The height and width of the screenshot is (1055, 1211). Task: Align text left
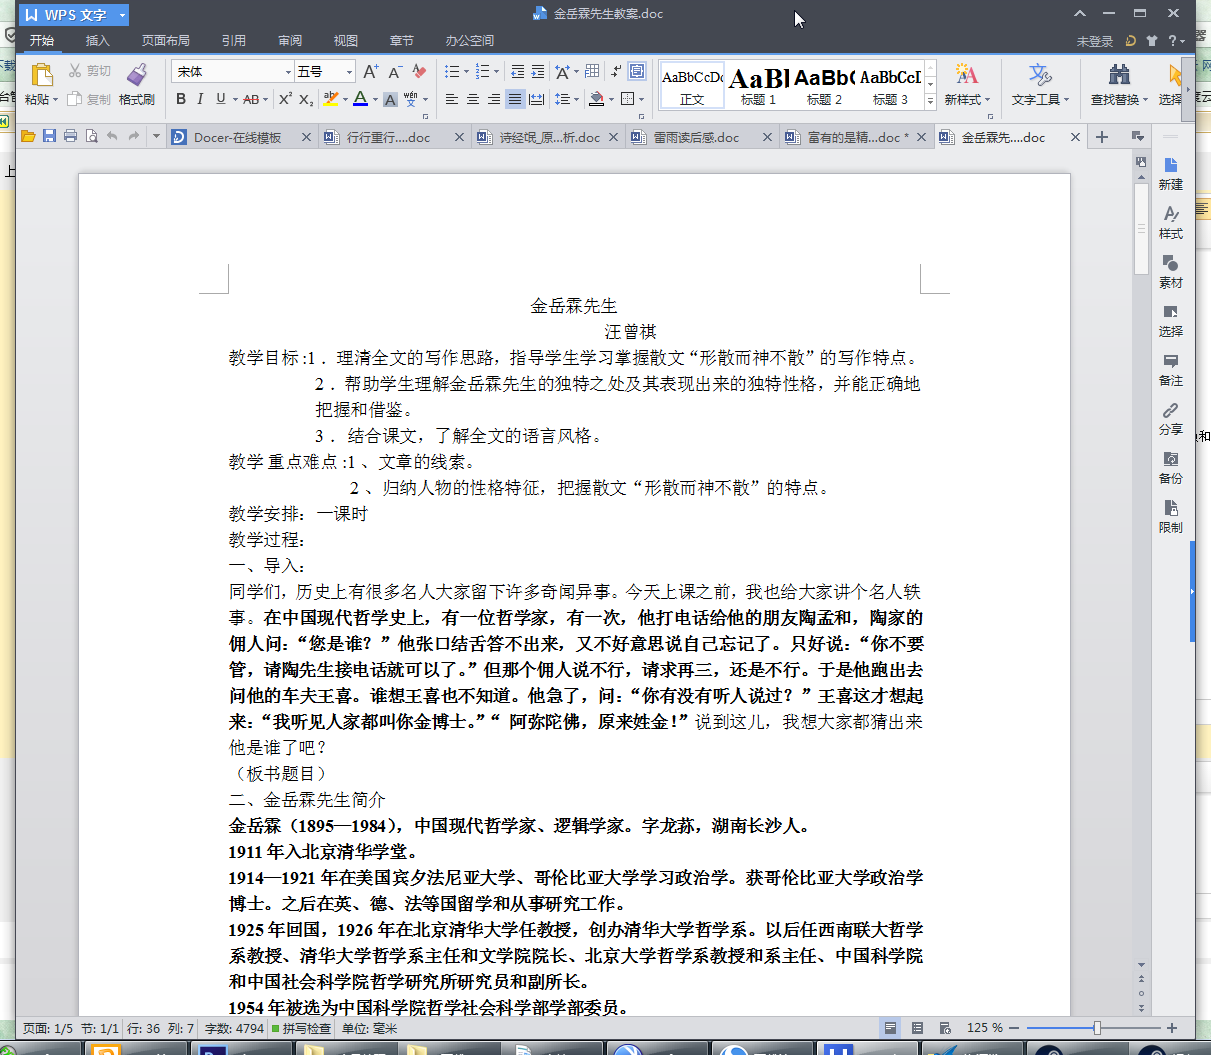(452, 99)
